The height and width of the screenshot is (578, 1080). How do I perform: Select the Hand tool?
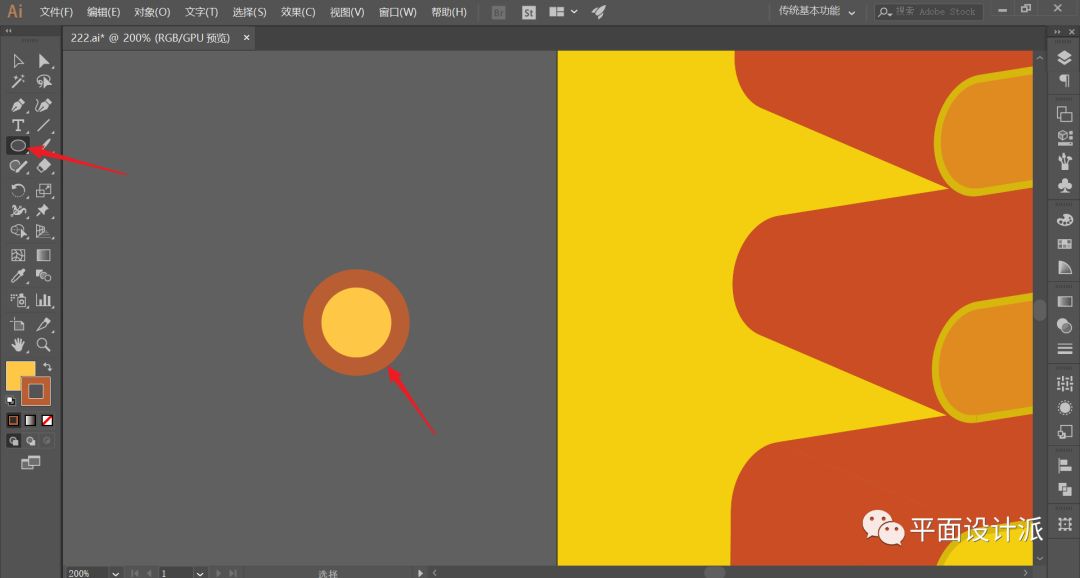point(18,345)
